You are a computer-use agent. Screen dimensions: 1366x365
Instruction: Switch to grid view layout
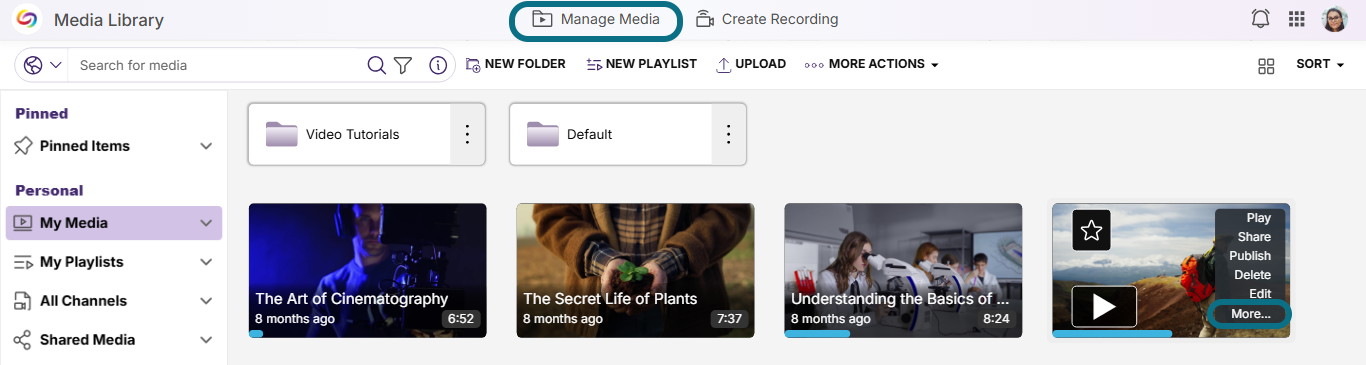(x=1266, y=66)
